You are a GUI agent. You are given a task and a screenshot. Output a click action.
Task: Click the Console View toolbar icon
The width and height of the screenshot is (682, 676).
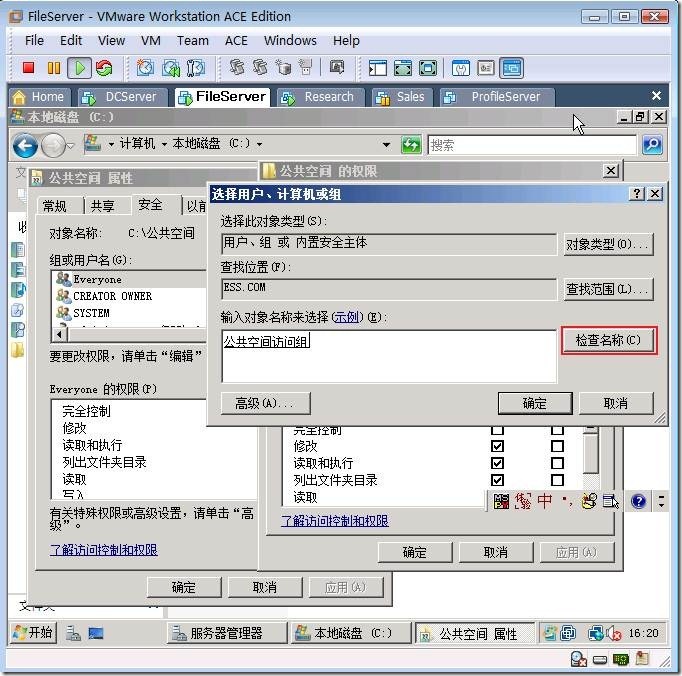pos(512,68)
